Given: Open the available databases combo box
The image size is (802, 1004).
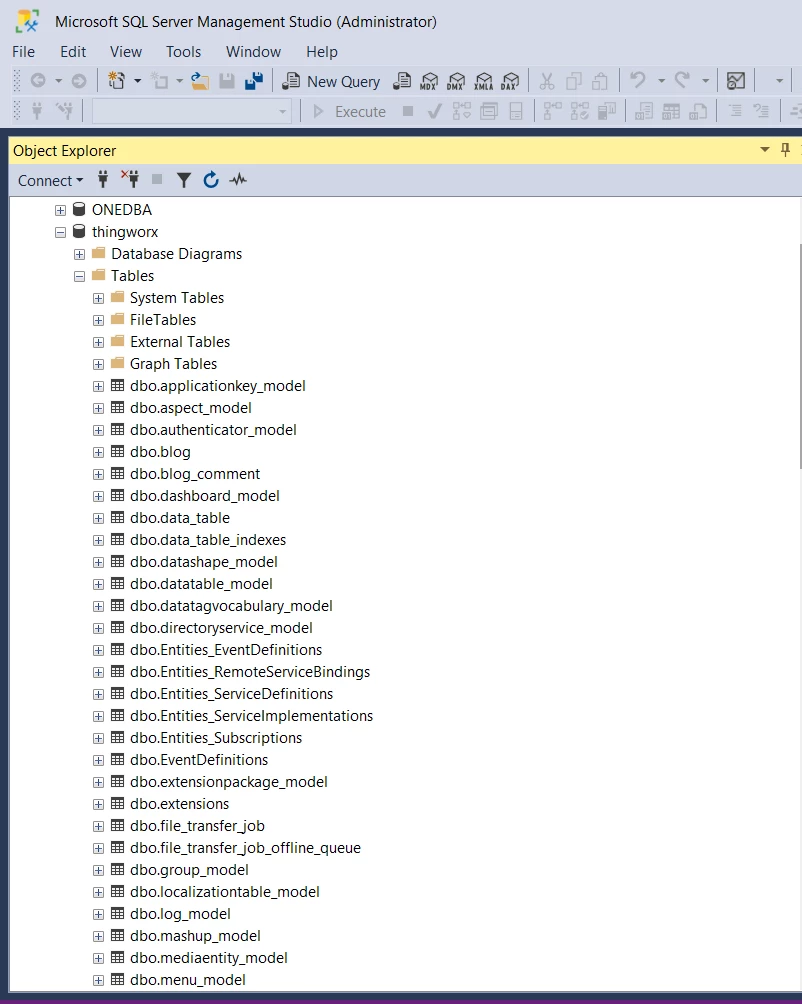Looking at the screenshot, I should tap(191, 112).
